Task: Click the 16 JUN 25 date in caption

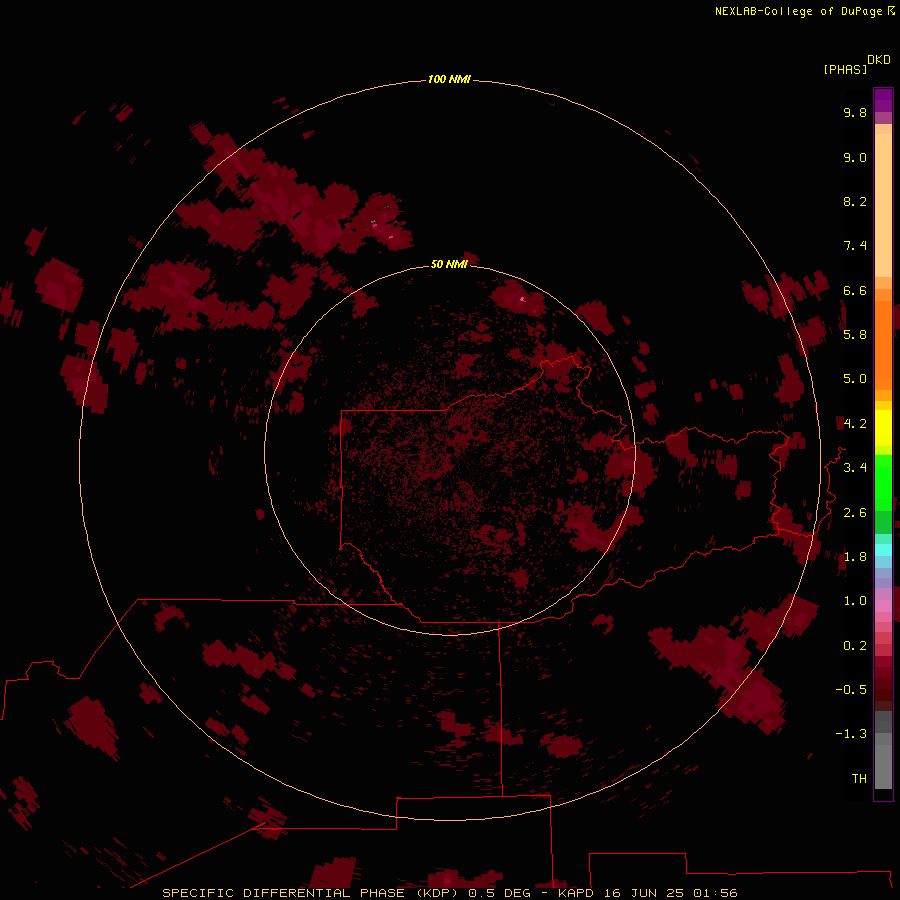Action: [643, 893]
